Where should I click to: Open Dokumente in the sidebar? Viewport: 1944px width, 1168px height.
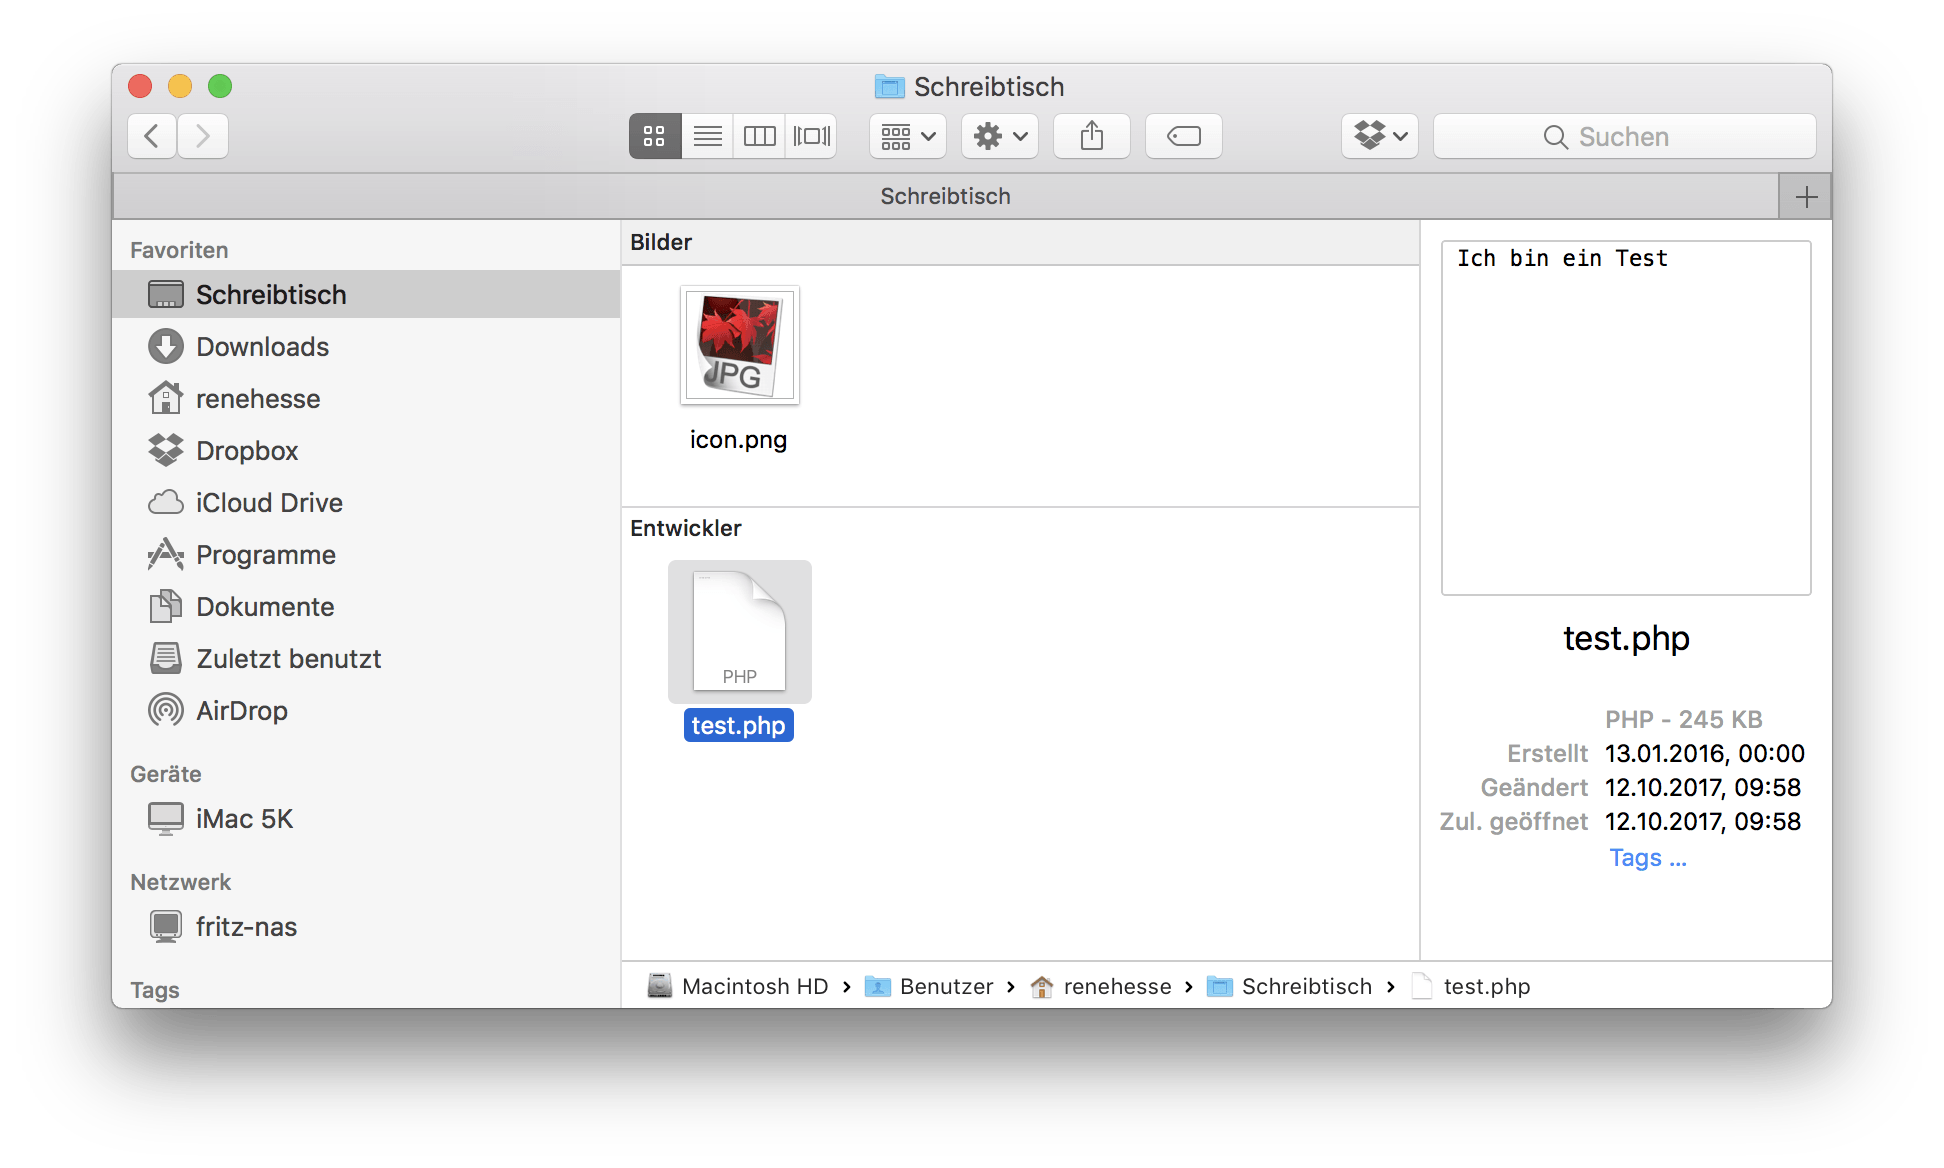click(366, 606)
